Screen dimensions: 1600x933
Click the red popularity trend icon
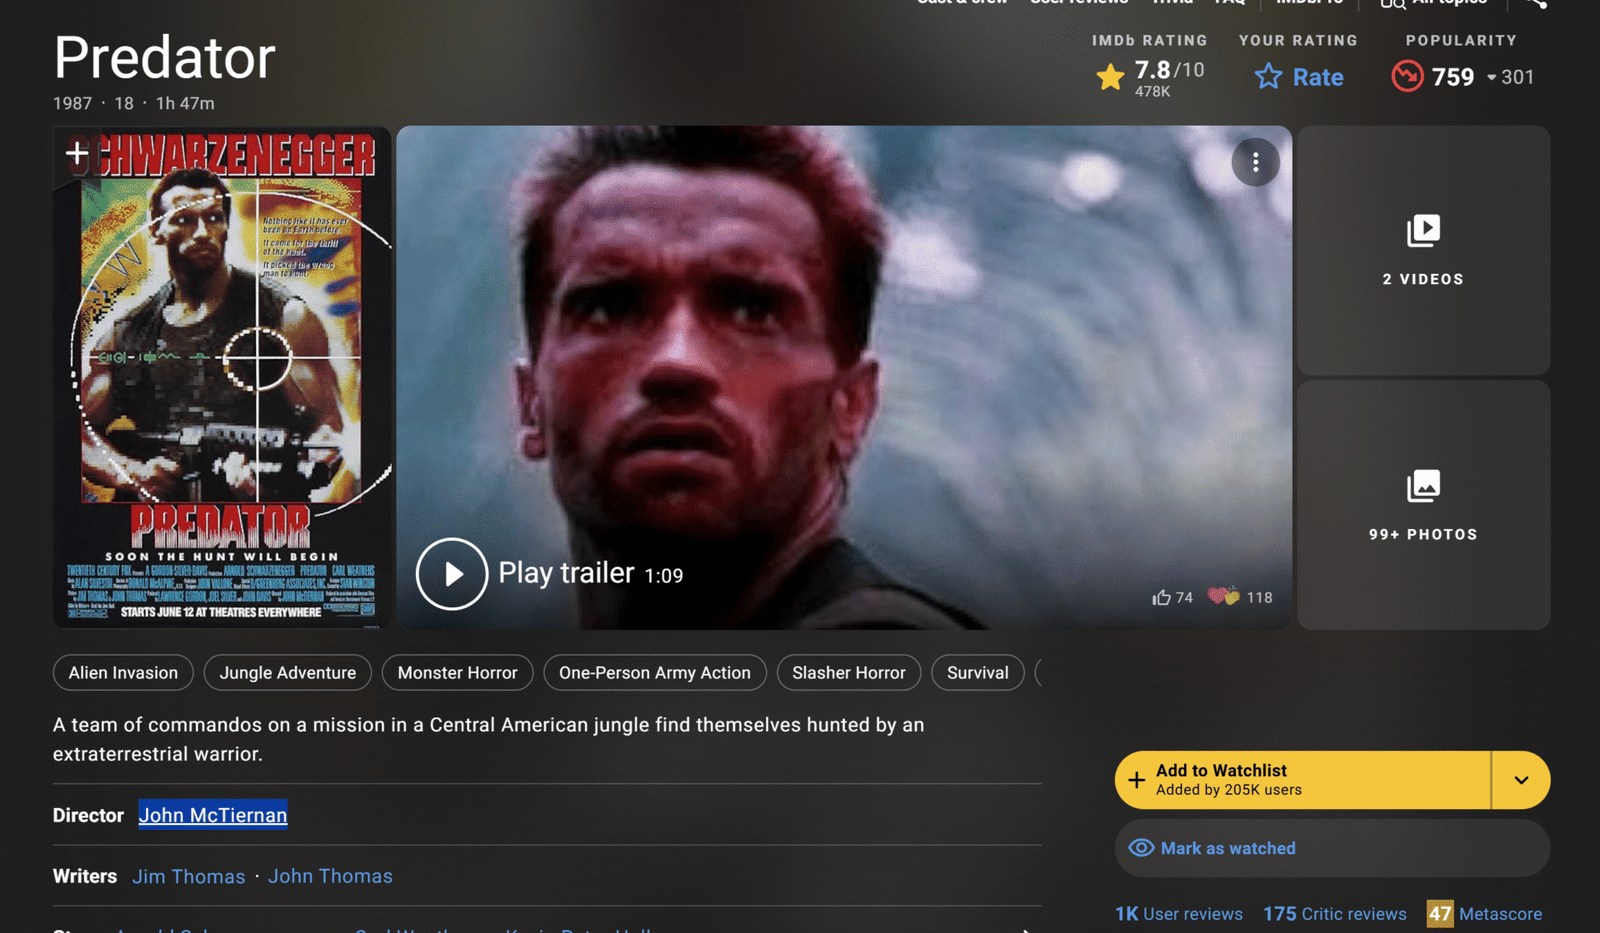1407,77
